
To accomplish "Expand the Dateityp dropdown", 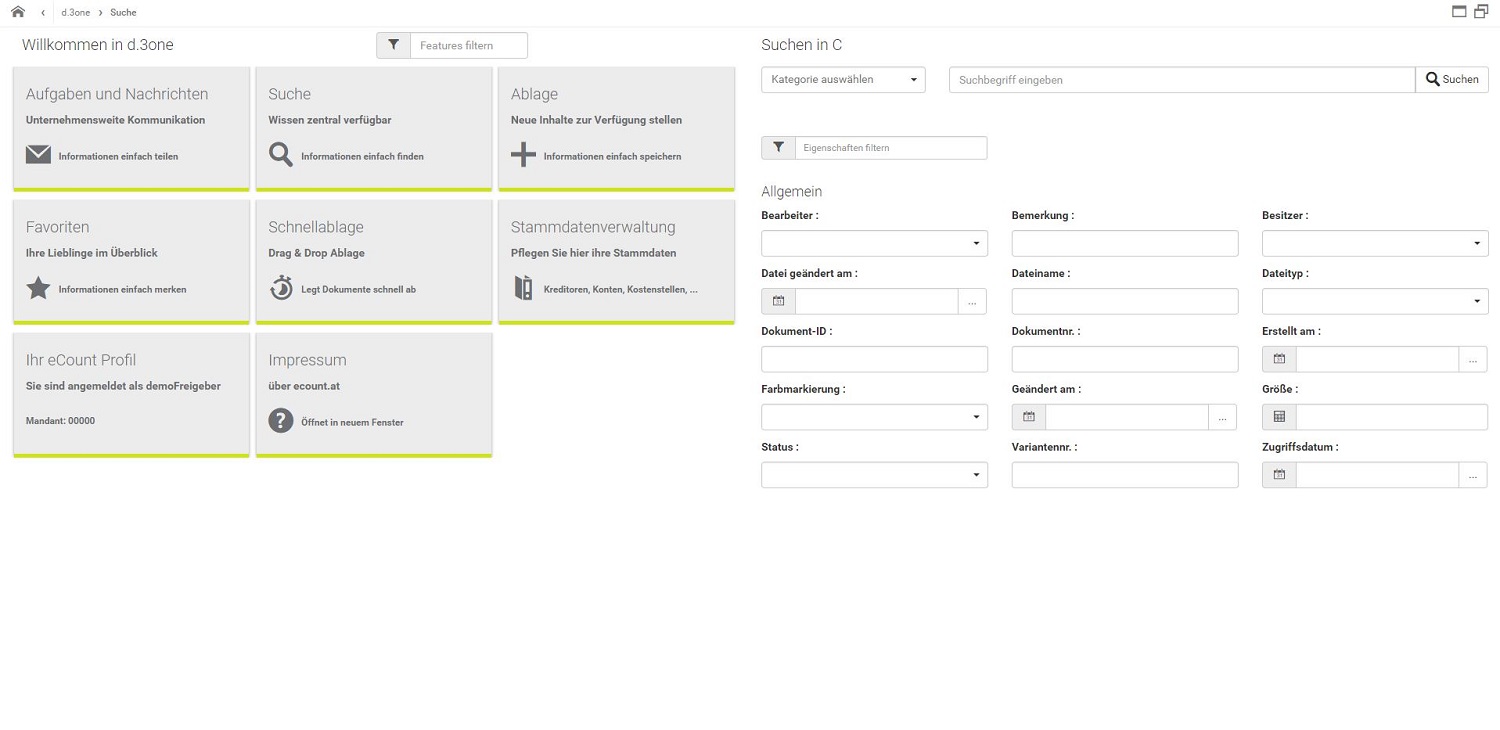I will [x=1375, y=301].
